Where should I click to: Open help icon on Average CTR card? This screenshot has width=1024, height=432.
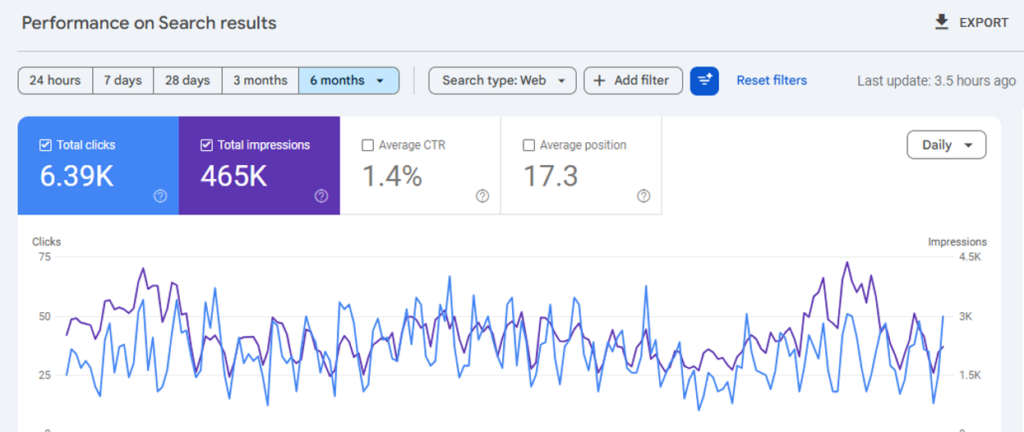tap(482, 196)
